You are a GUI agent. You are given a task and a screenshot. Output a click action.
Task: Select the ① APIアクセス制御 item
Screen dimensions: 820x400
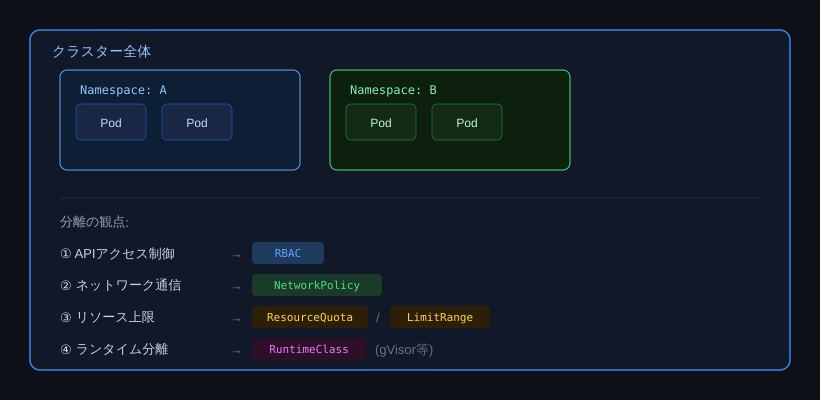point(117,254)
